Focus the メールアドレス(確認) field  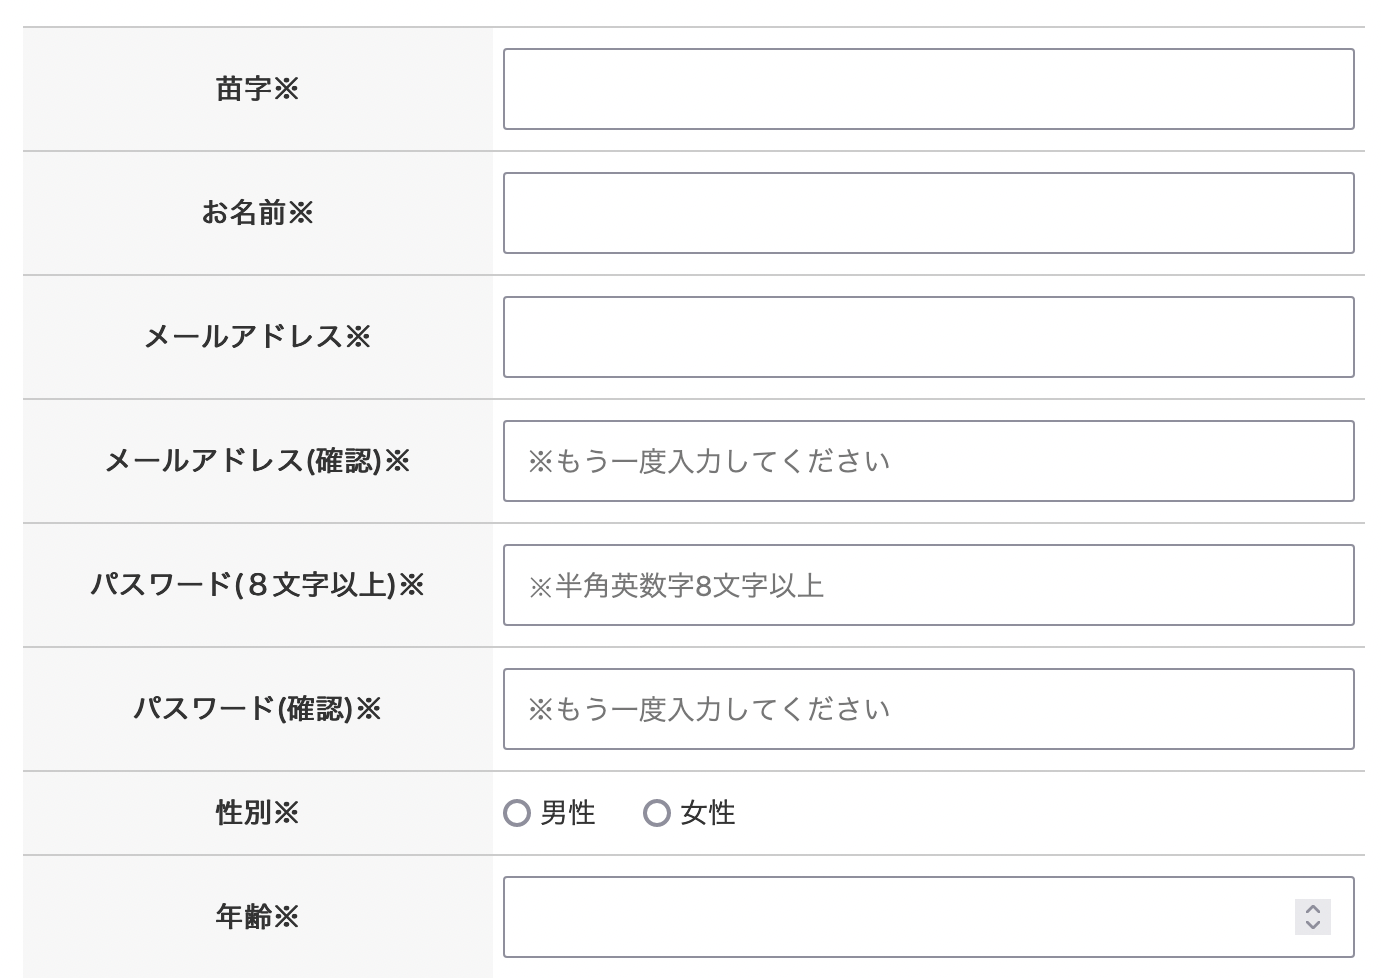point(928,461)
